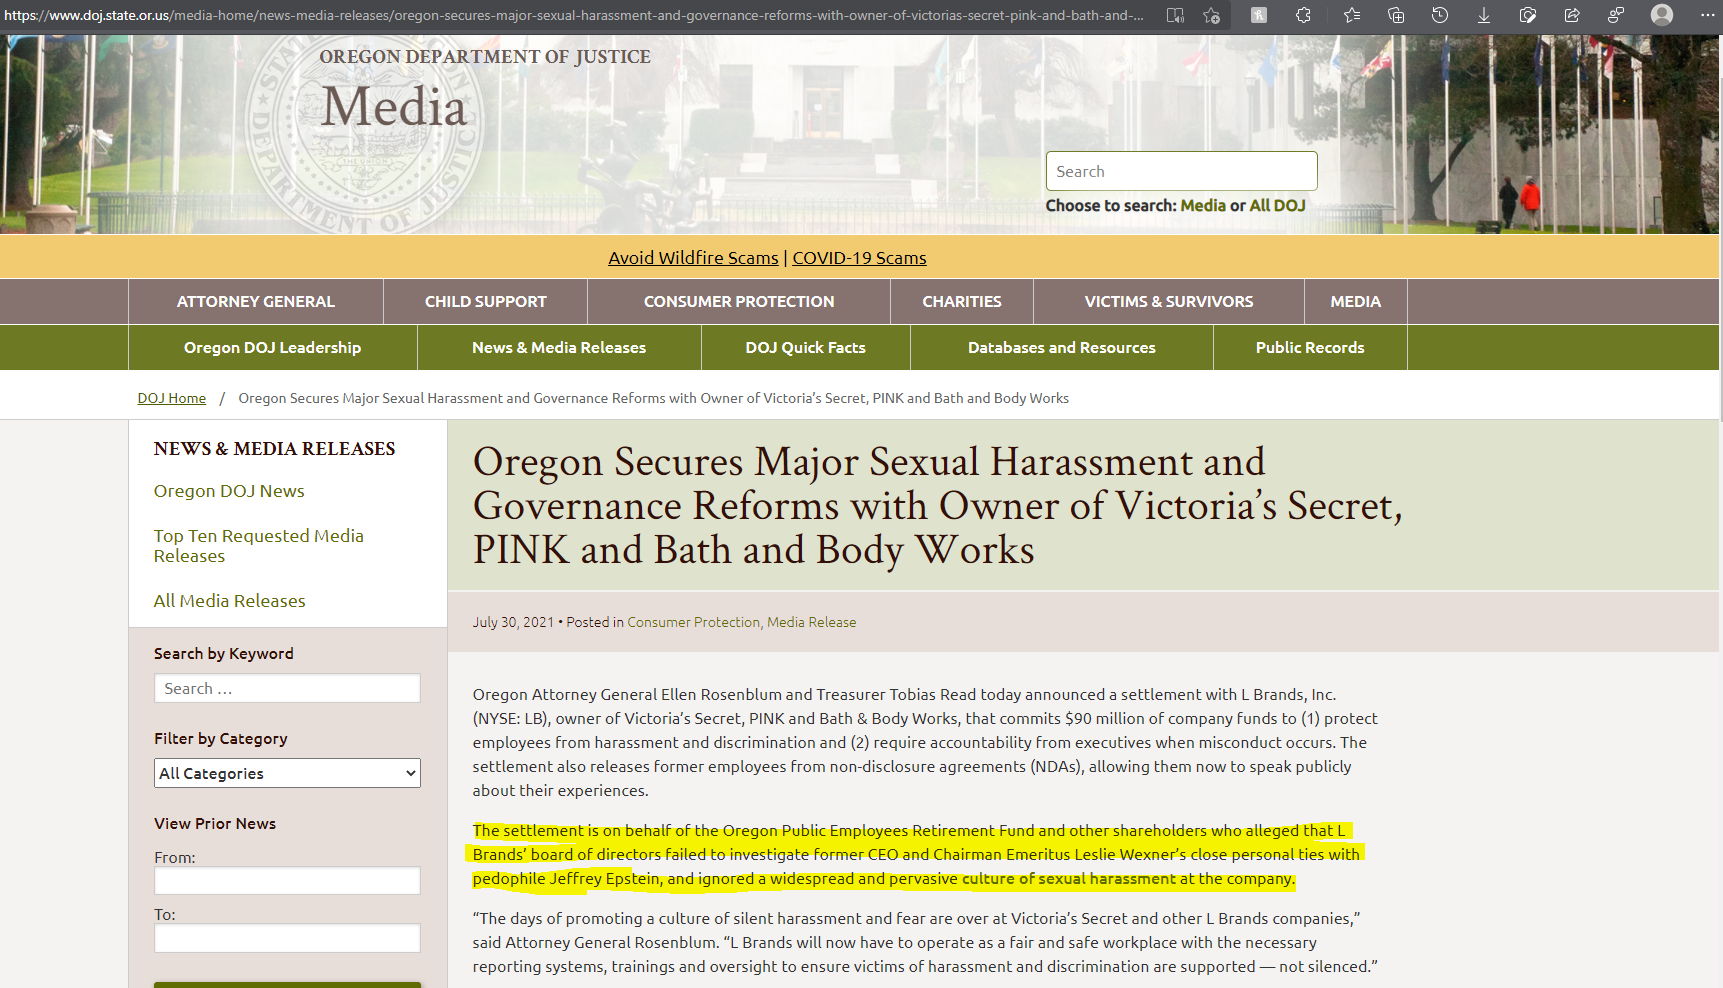The width and height of the screenshot is (1723, 988).
Task: Open the Read aloud / immersive reader icon
Action: 1176,15
